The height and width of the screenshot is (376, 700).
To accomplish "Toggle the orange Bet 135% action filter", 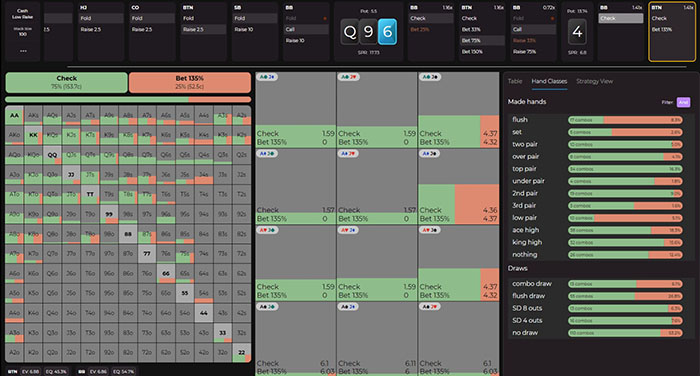I will pyautogui.click(x=190, y=82).
